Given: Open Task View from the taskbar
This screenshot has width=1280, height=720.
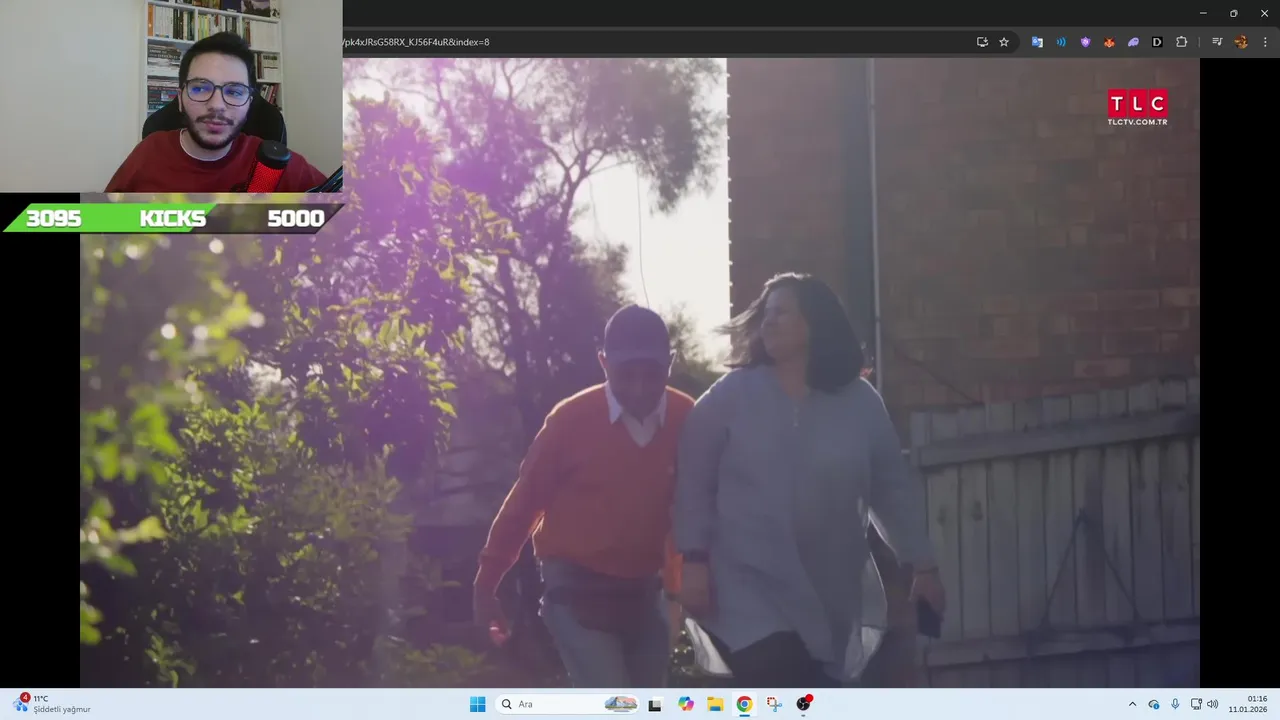Looking at the screenshot, I should [x=655, y=704].
